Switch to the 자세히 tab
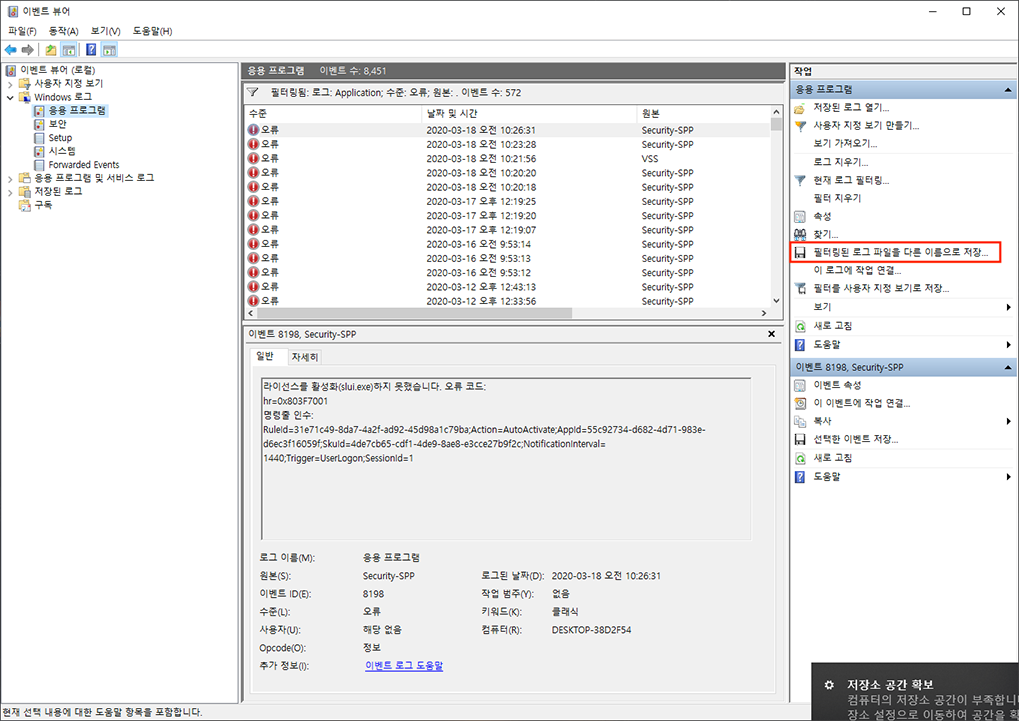The height and width of the screenshot is (721, 1019). point(305,357)
